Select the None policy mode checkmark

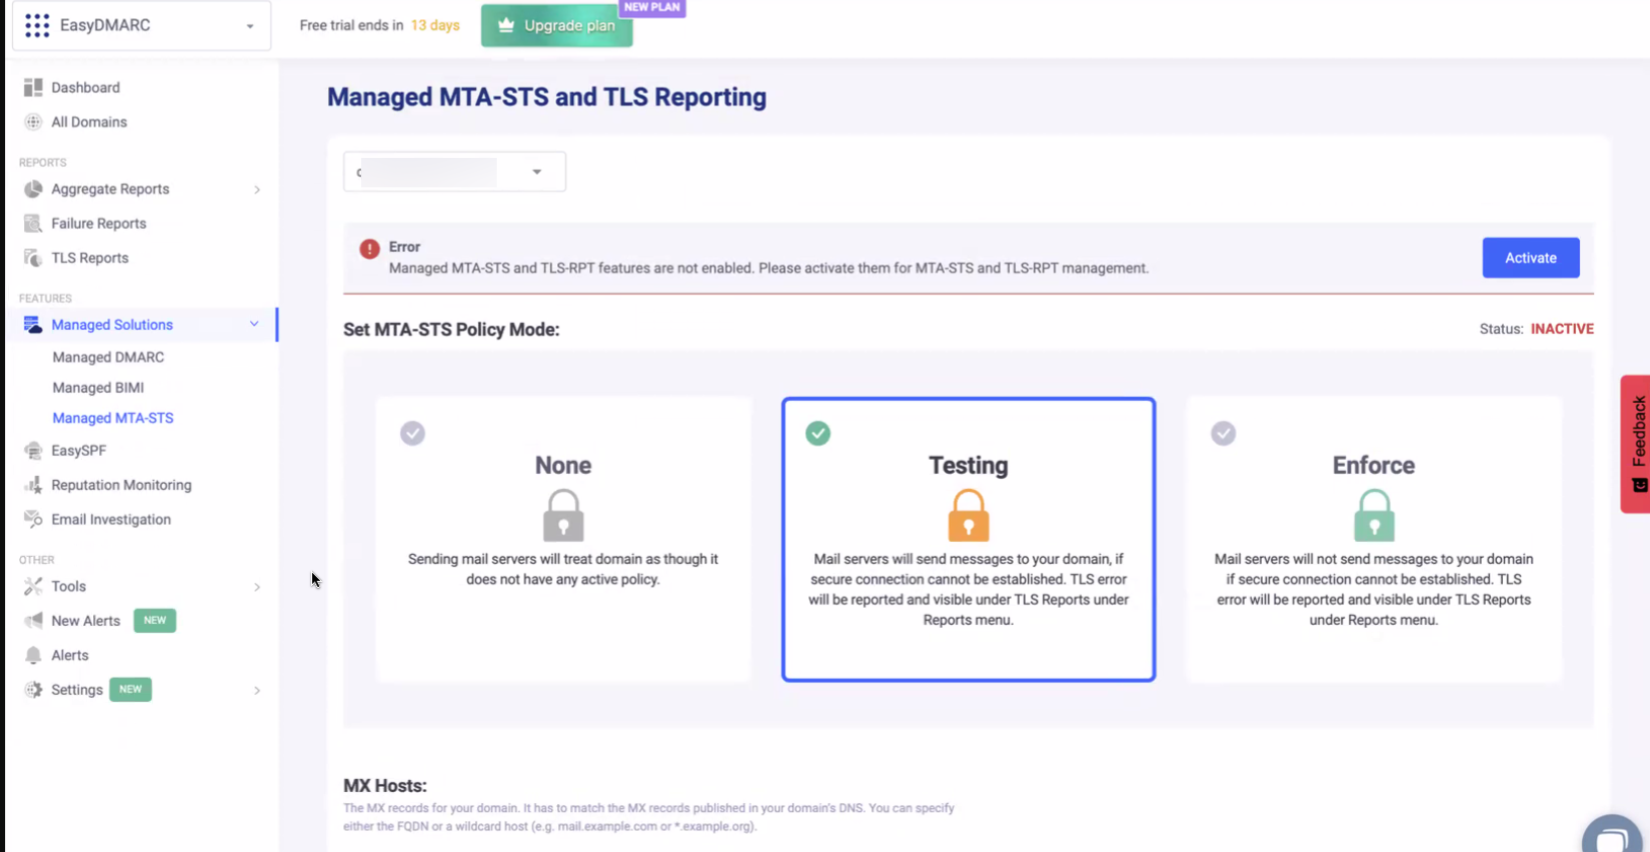pos(413,433)
